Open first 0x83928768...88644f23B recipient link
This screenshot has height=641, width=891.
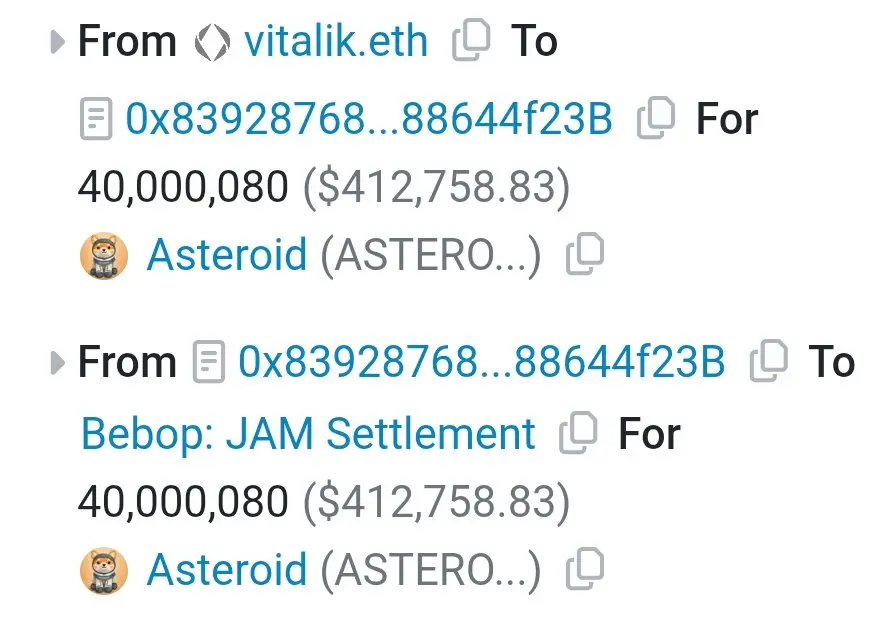[x=369, y=119]
